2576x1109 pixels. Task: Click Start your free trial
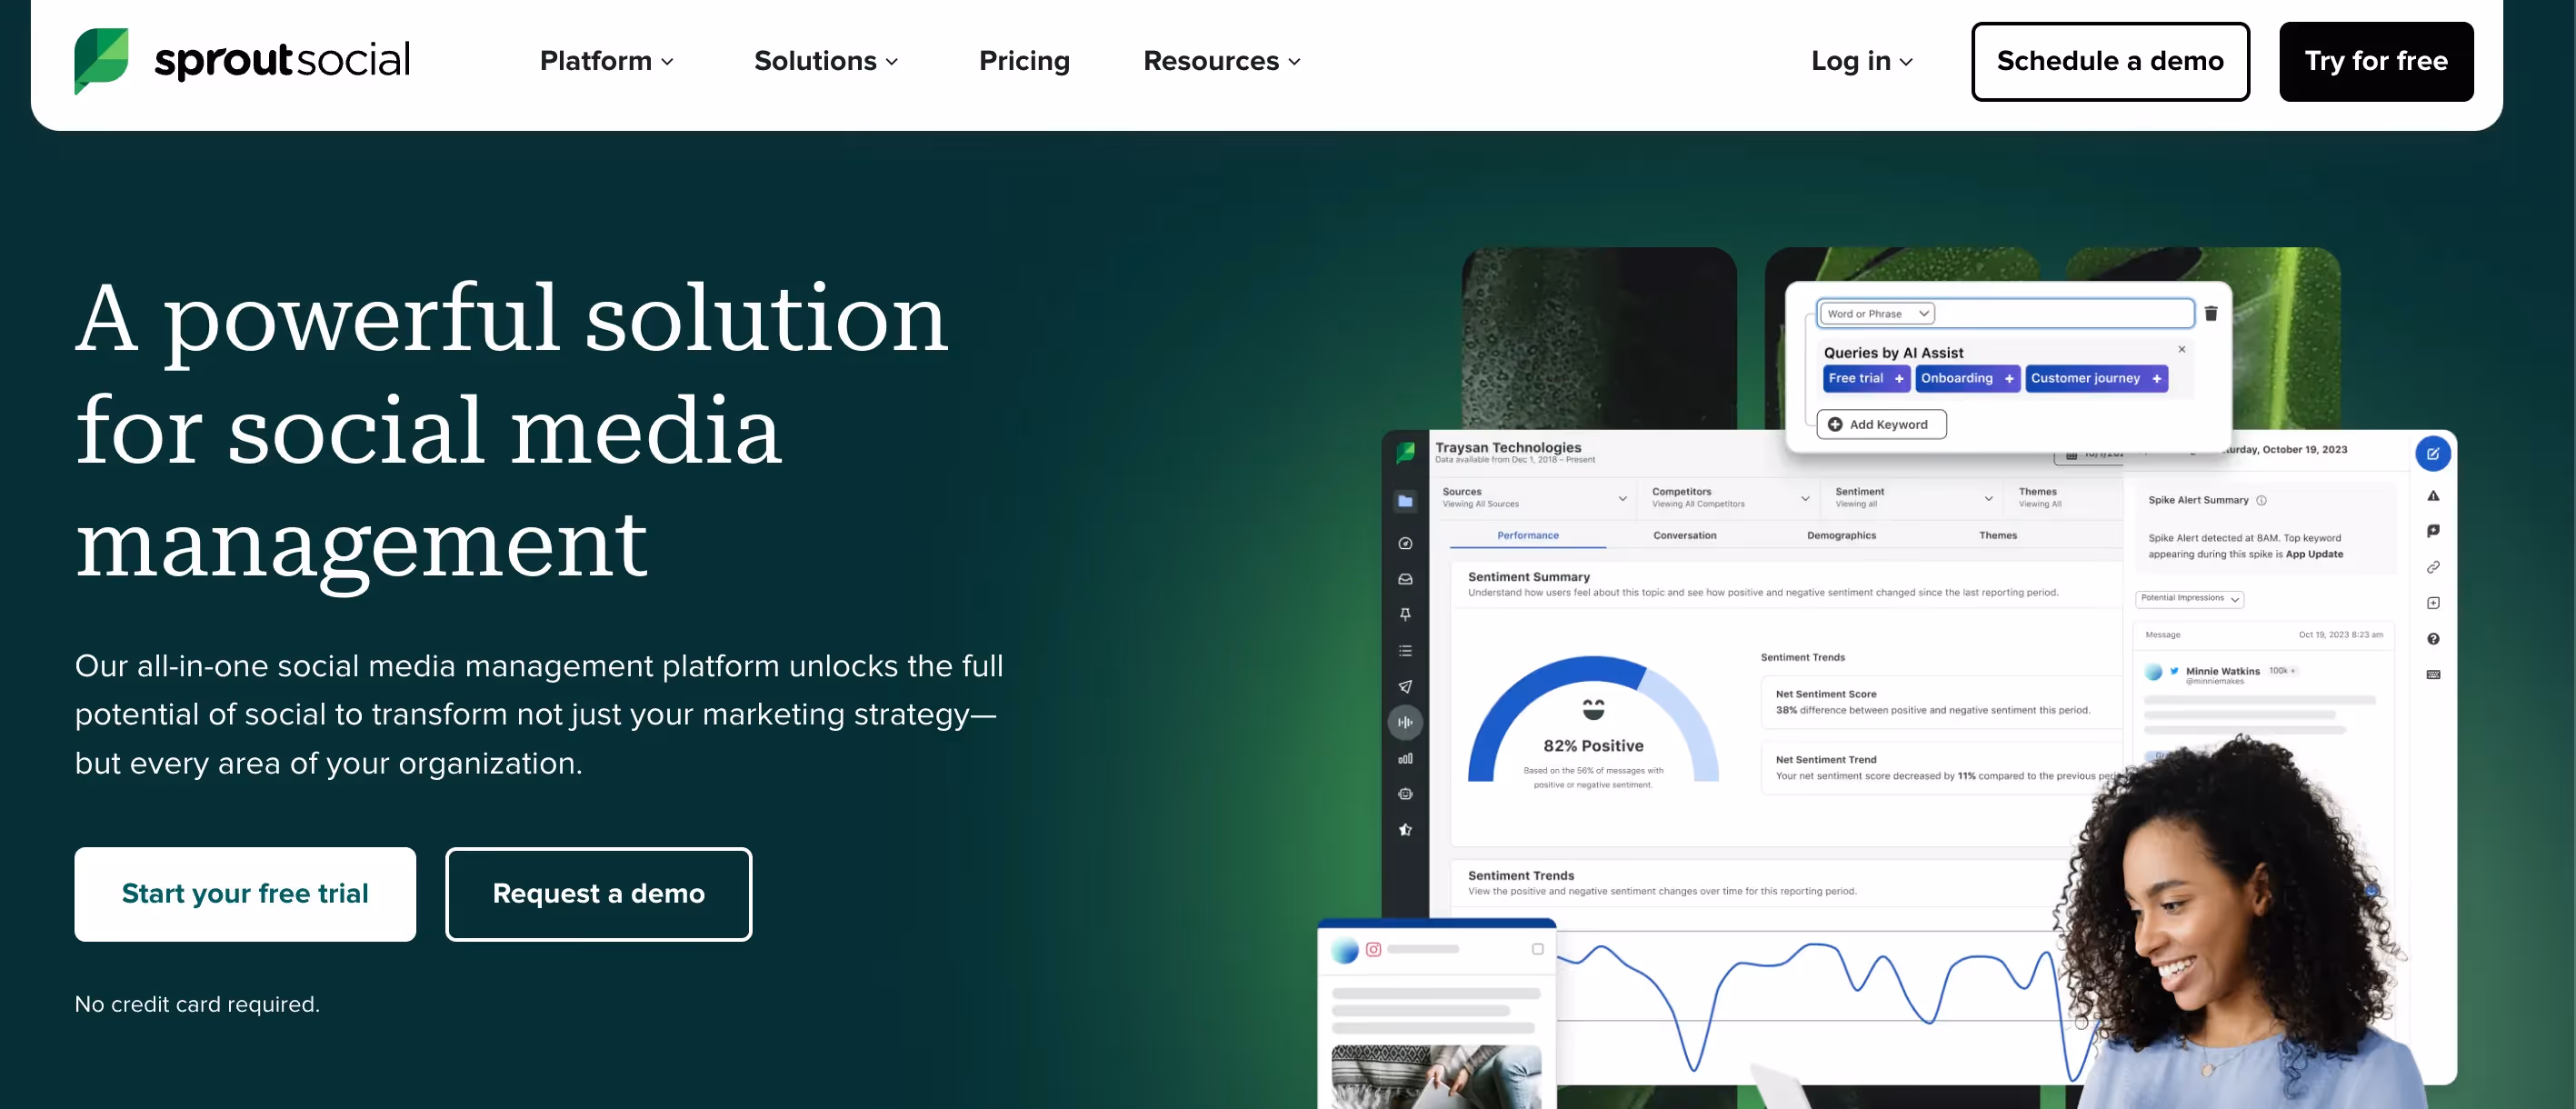pos(245,893)
